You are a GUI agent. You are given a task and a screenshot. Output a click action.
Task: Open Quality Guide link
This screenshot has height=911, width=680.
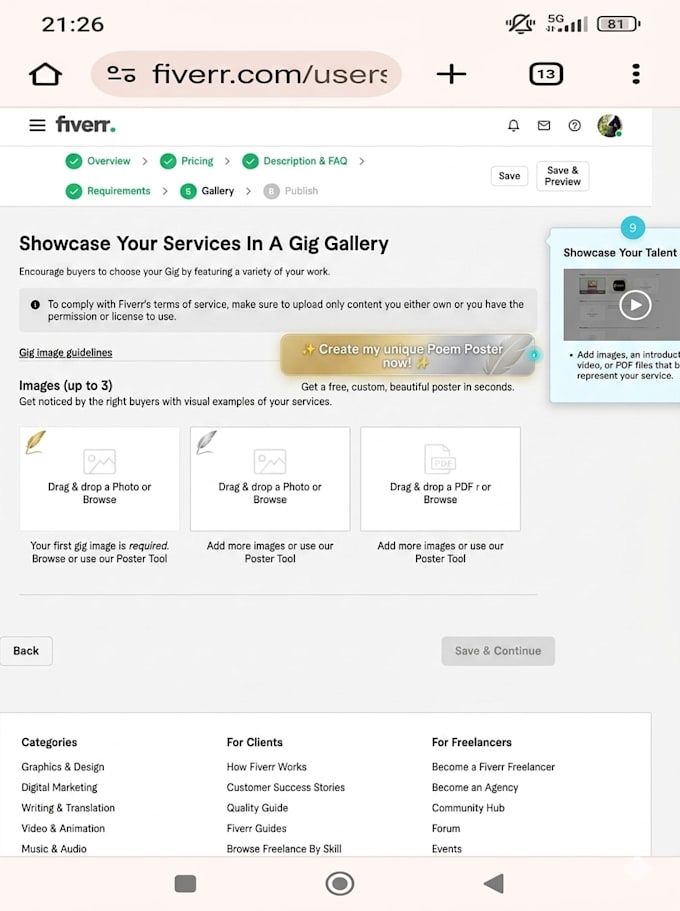point(257,808)
